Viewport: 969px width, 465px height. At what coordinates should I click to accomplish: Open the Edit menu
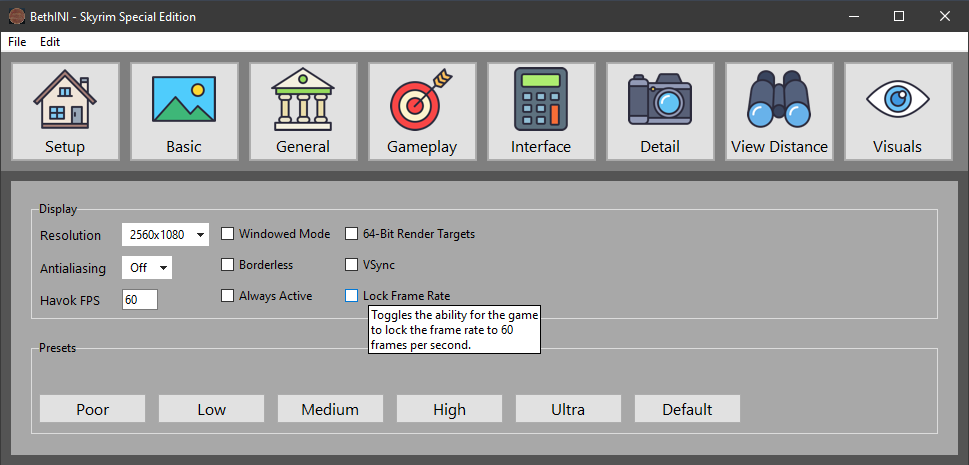(x=50, y=42)
